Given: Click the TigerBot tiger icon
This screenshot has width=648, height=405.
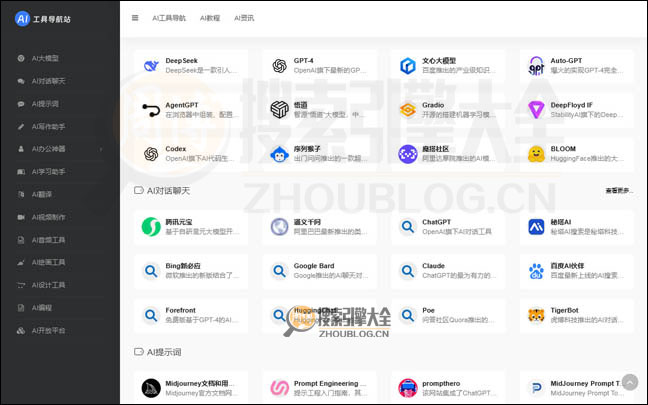Looking at the screenshot, I should (x=536, y=315).
